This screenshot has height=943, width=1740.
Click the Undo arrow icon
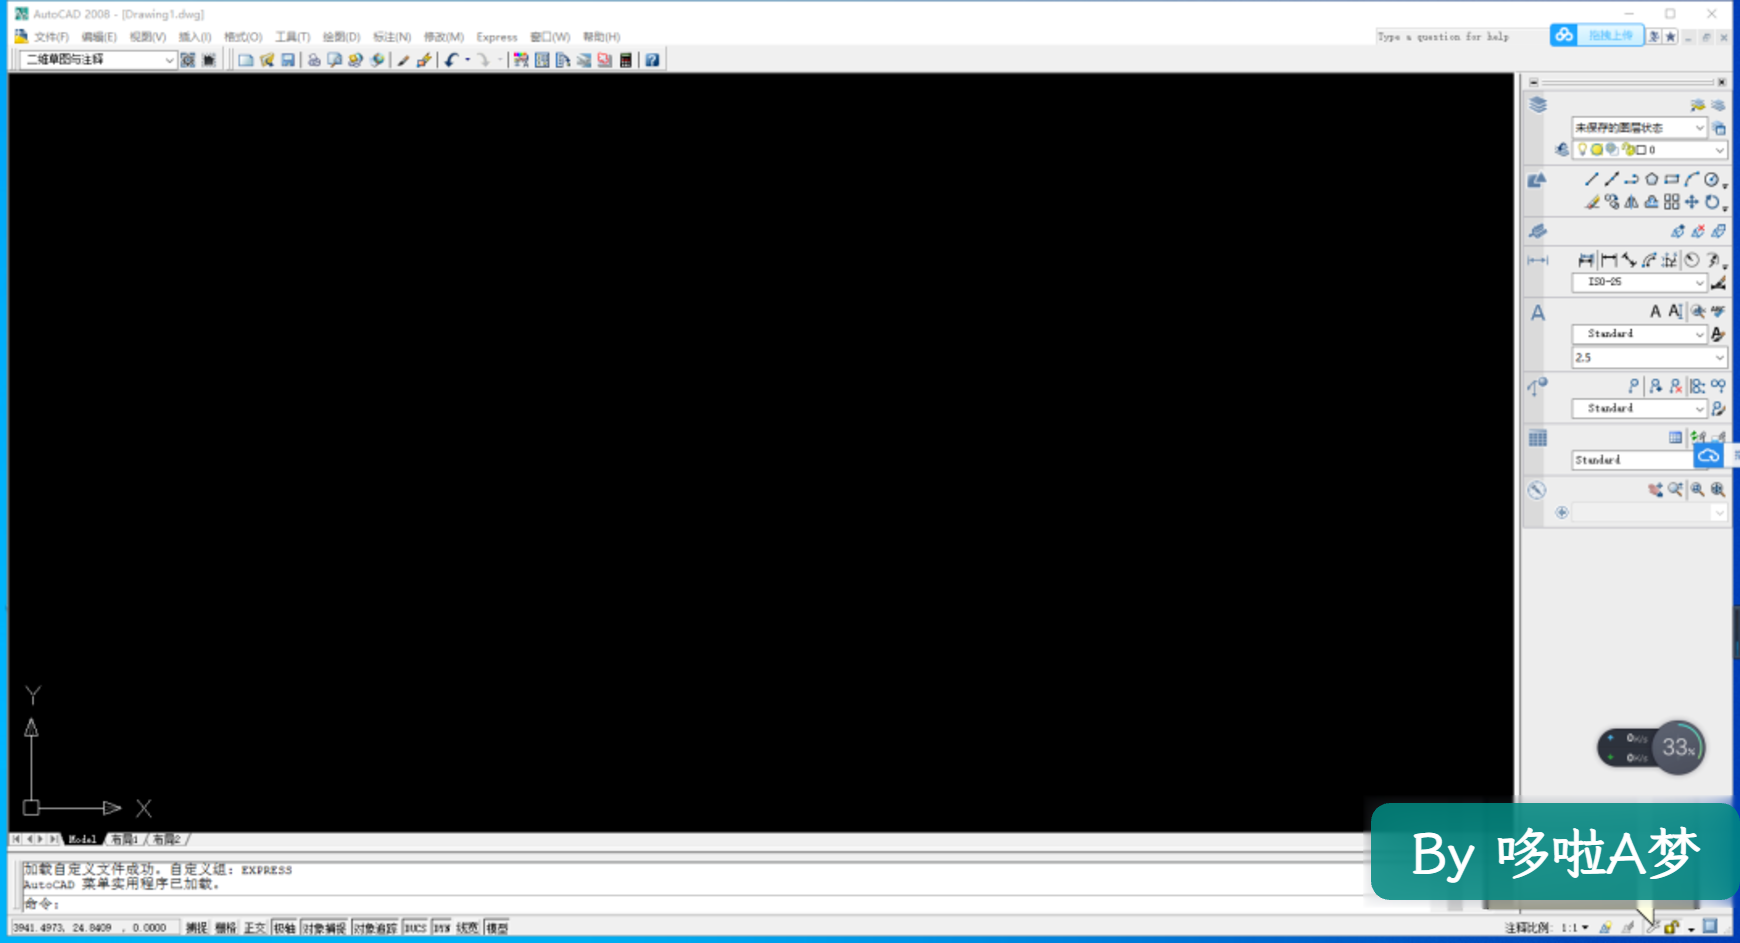click(451, 60)
